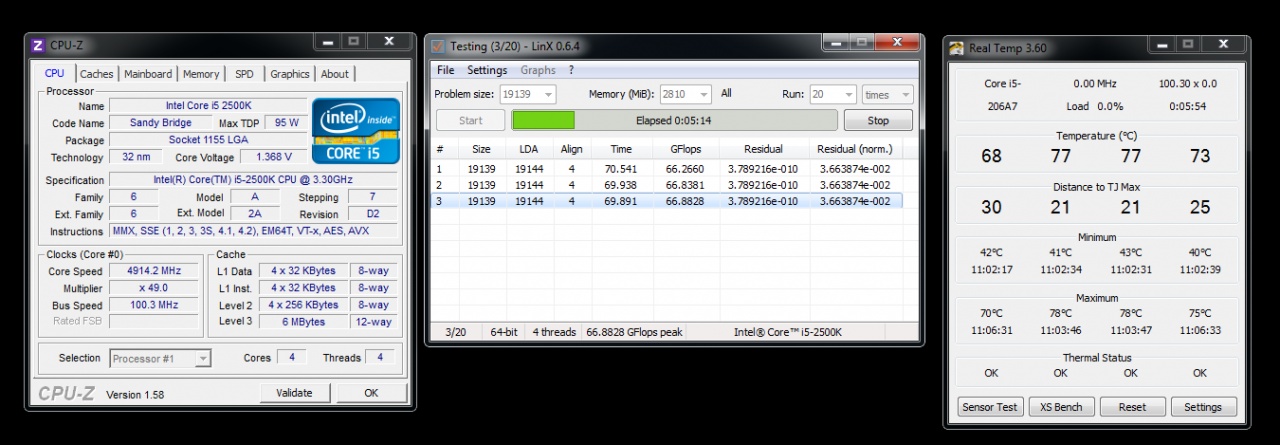This screenshot has height=445, width=1280.
Task: Open the Settings menu in LinX
Action: pyautogui.click(x=487, y=70)
